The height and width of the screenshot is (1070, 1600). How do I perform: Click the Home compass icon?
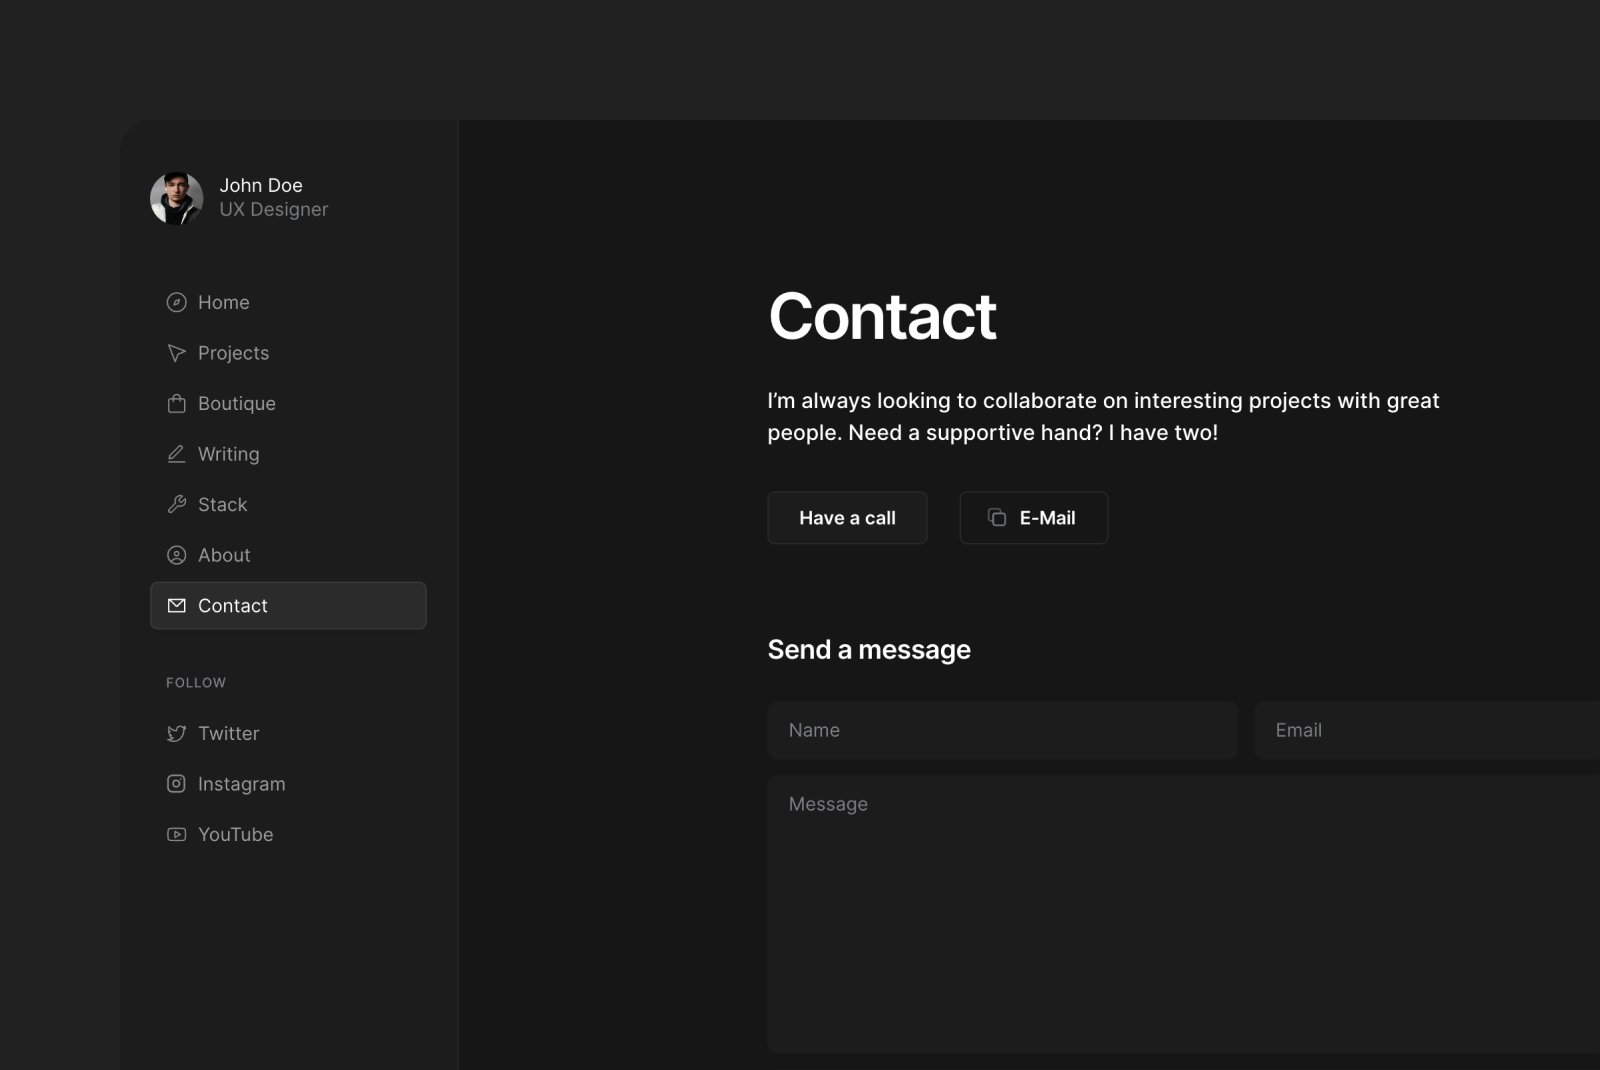click(176, 302)
